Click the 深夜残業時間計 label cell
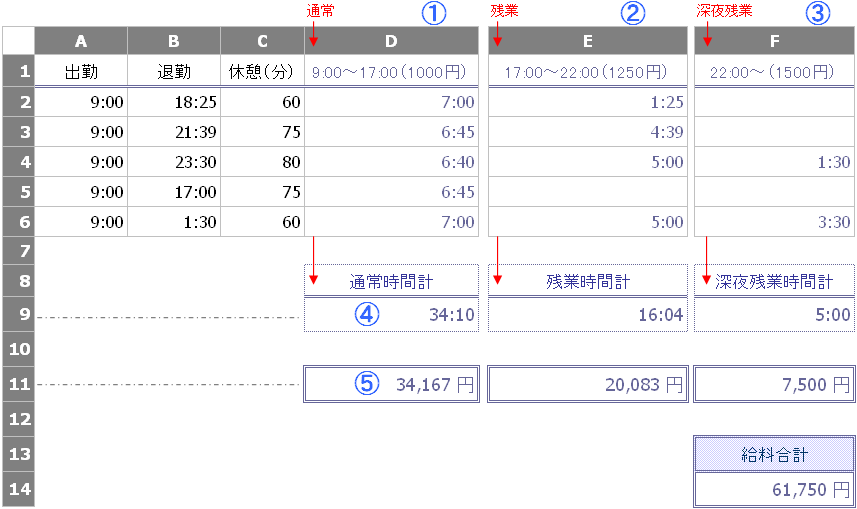The height and width of the screenshot is (509, 857). [774, 281]
